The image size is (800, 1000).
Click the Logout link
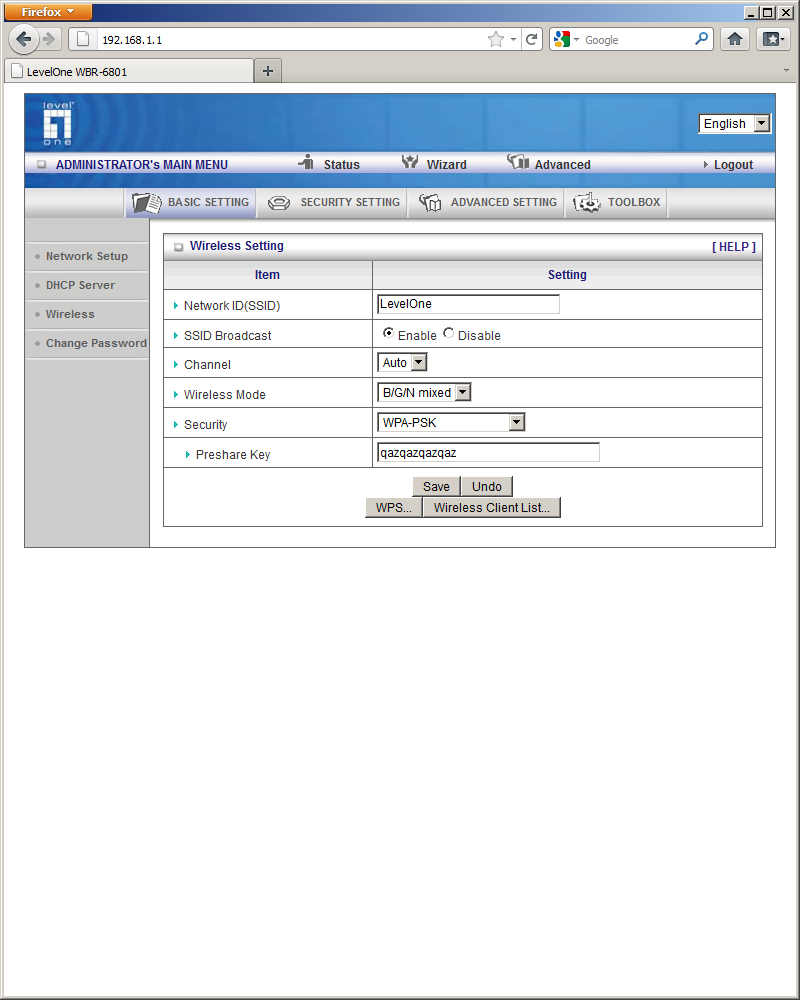coord(733,165)
